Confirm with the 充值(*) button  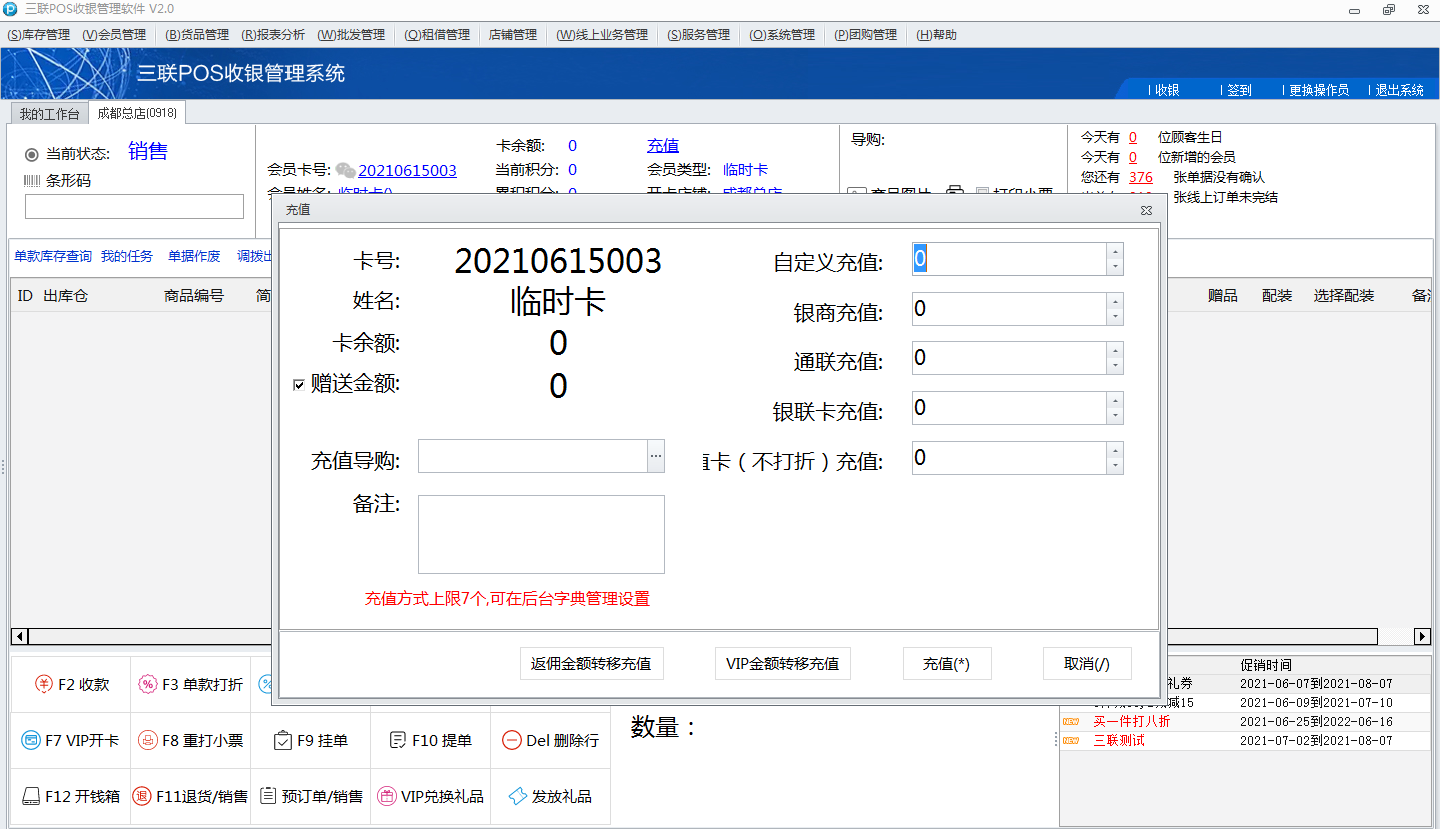946,664
